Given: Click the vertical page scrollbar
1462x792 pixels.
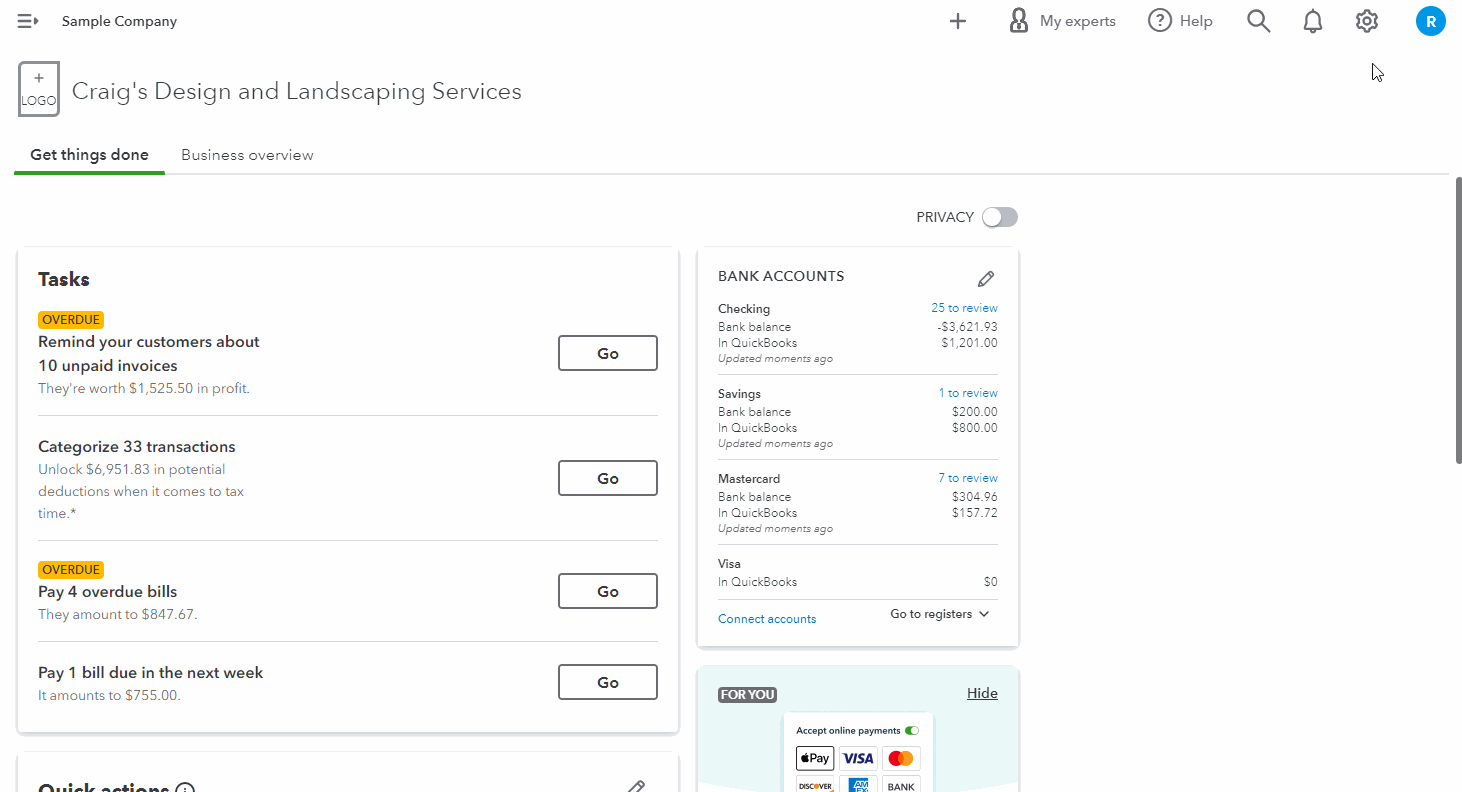Looking at the screenshot, I should [x=1457, y=320].
